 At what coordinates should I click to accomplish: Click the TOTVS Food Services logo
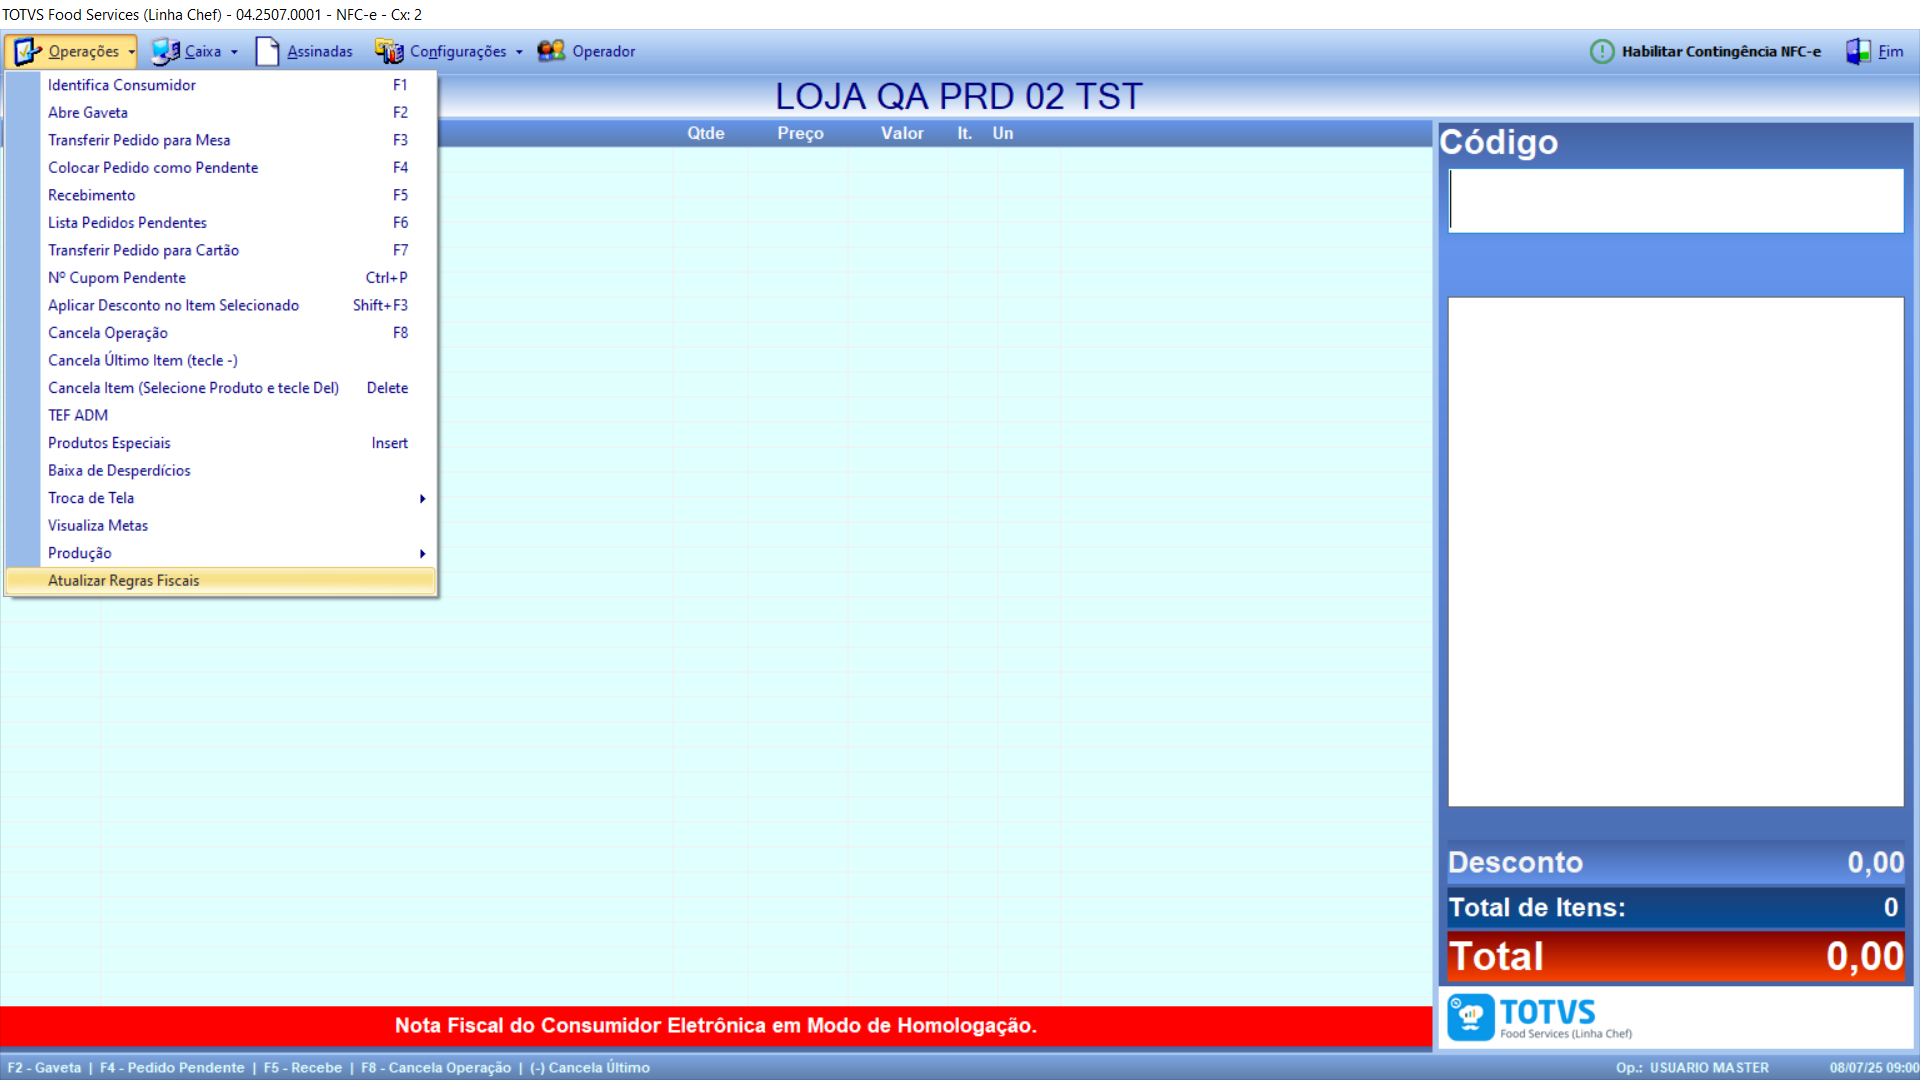tap(1540, 1017)
